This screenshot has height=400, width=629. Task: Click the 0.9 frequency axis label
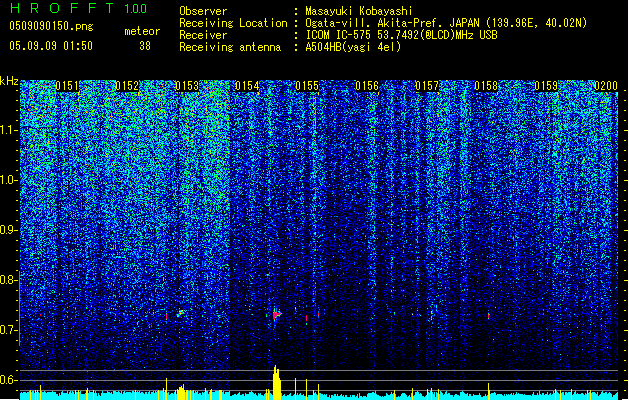pos(9,230)
